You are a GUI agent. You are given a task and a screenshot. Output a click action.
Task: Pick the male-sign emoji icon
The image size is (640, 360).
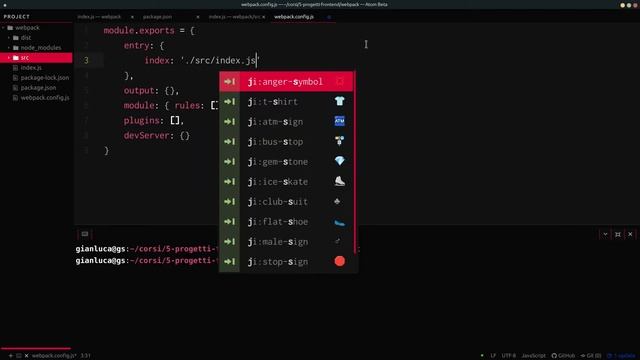tap(337, 241)
